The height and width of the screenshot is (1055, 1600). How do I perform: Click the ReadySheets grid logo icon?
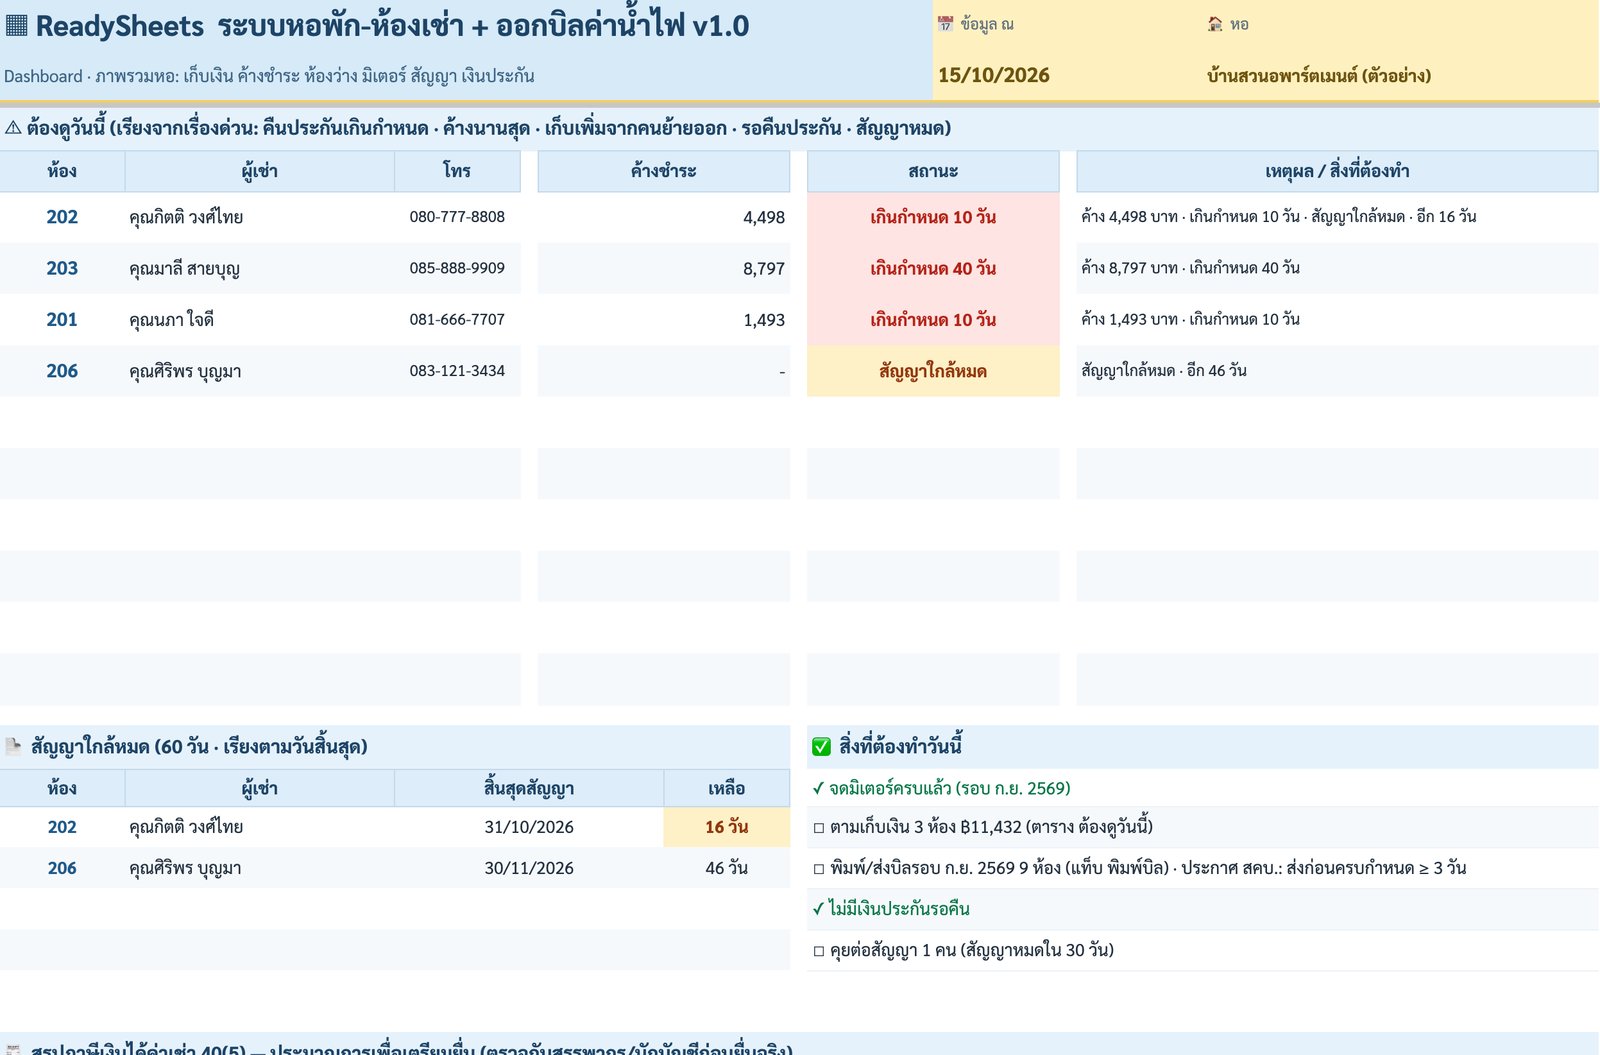(16, 25)
